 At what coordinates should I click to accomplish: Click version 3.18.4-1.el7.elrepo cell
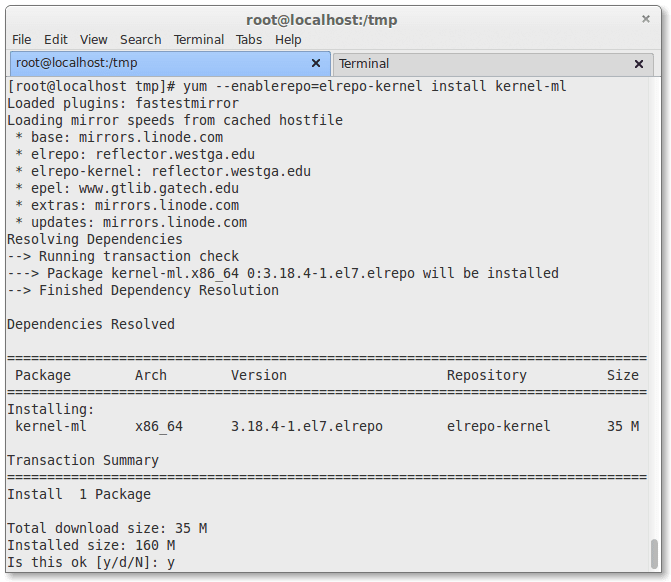click(307, 427)
